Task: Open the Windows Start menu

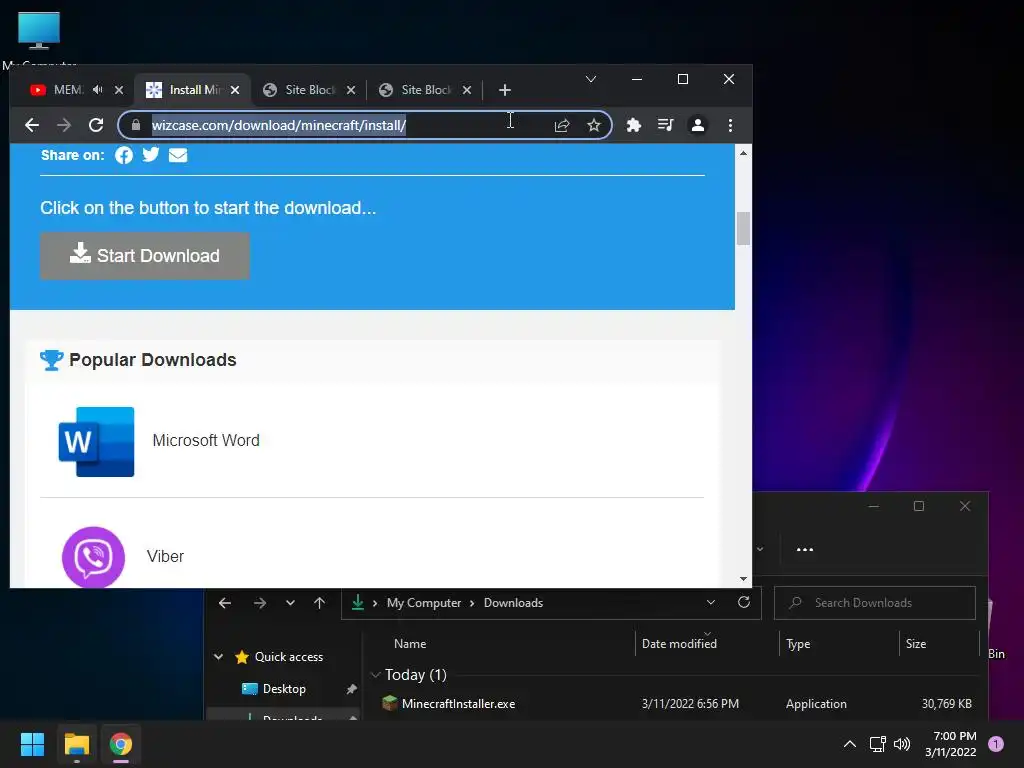Action: (32, 744)
